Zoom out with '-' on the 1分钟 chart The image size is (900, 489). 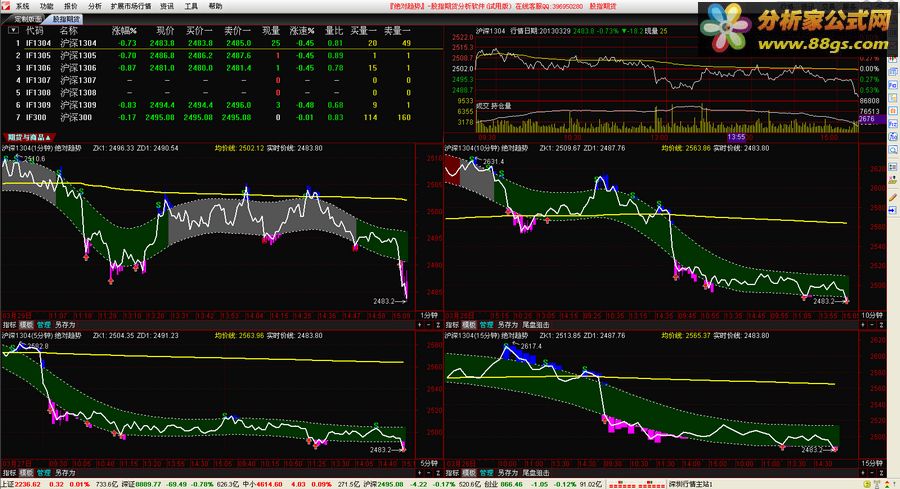coord(429,325)
